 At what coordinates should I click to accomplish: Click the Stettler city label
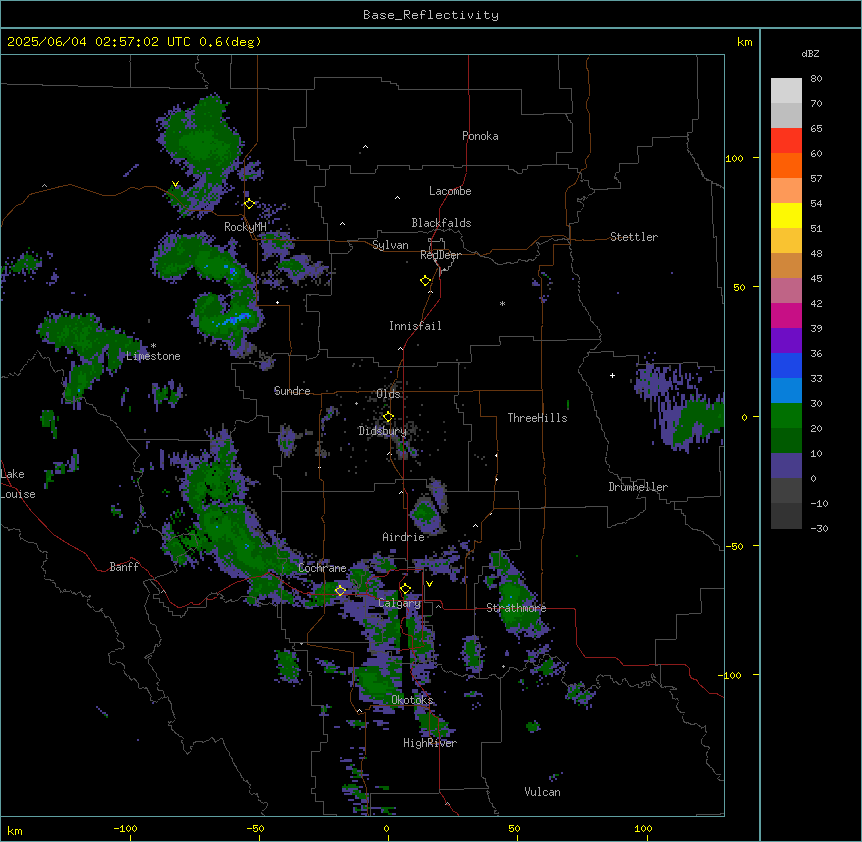634,237
